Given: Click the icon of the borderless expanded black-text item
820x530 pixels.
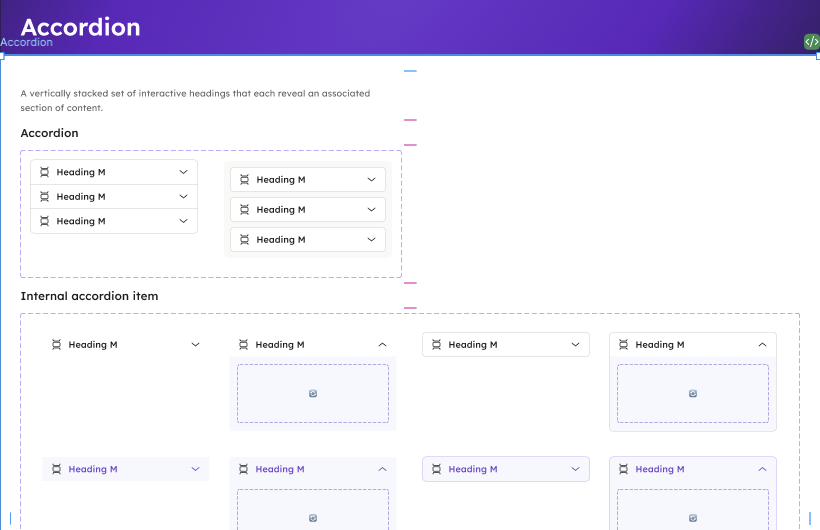Looking at the screenshot, I should (243, 345).
